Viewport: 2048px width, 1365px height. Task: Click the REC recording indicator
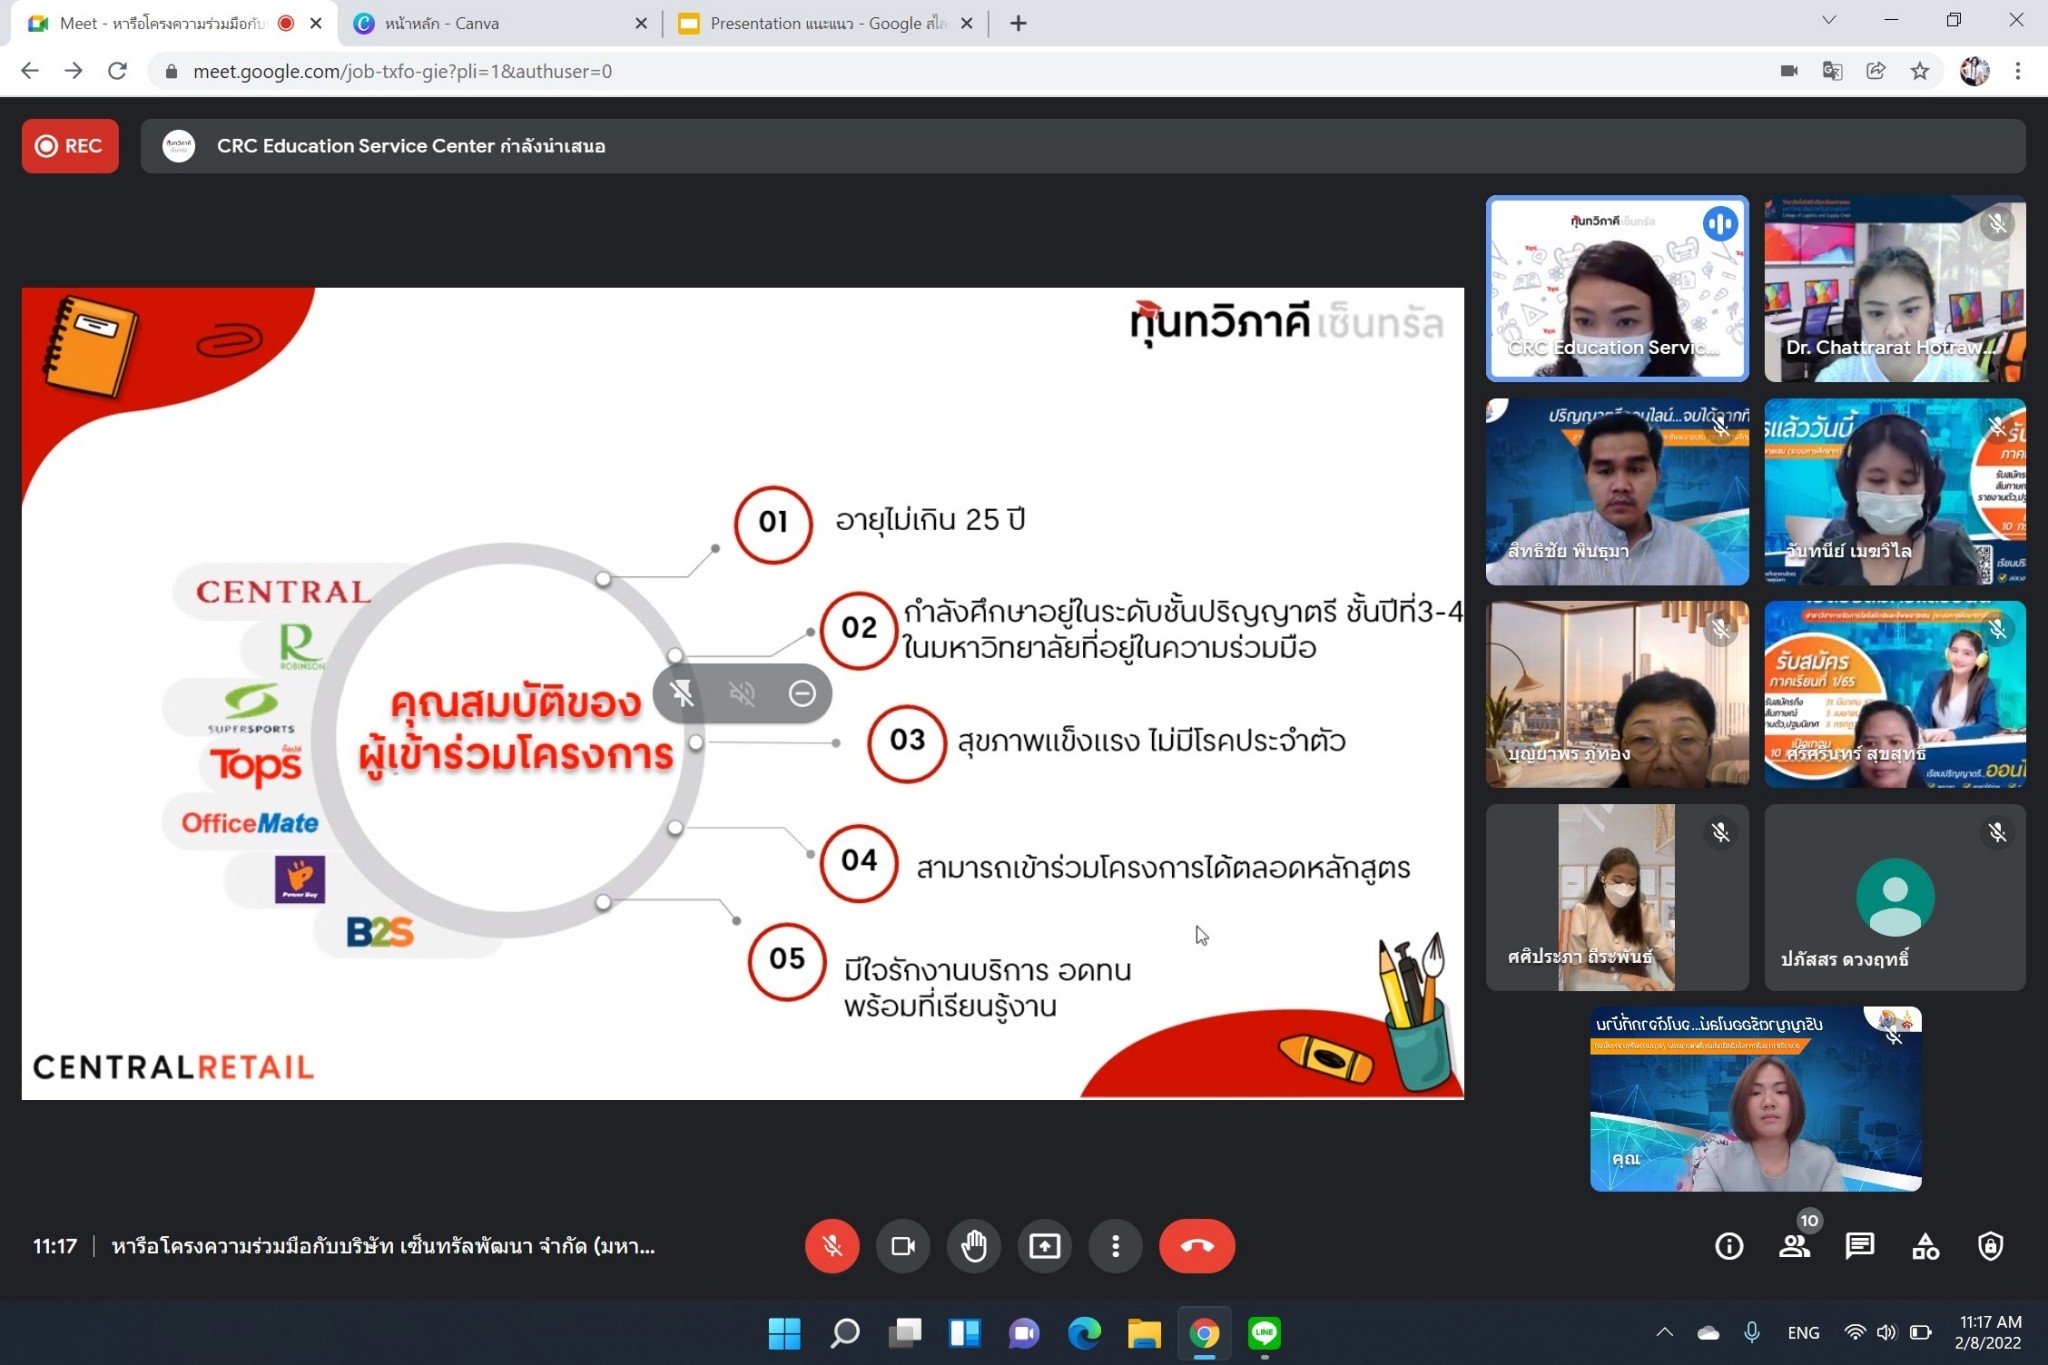pos(70,146)
